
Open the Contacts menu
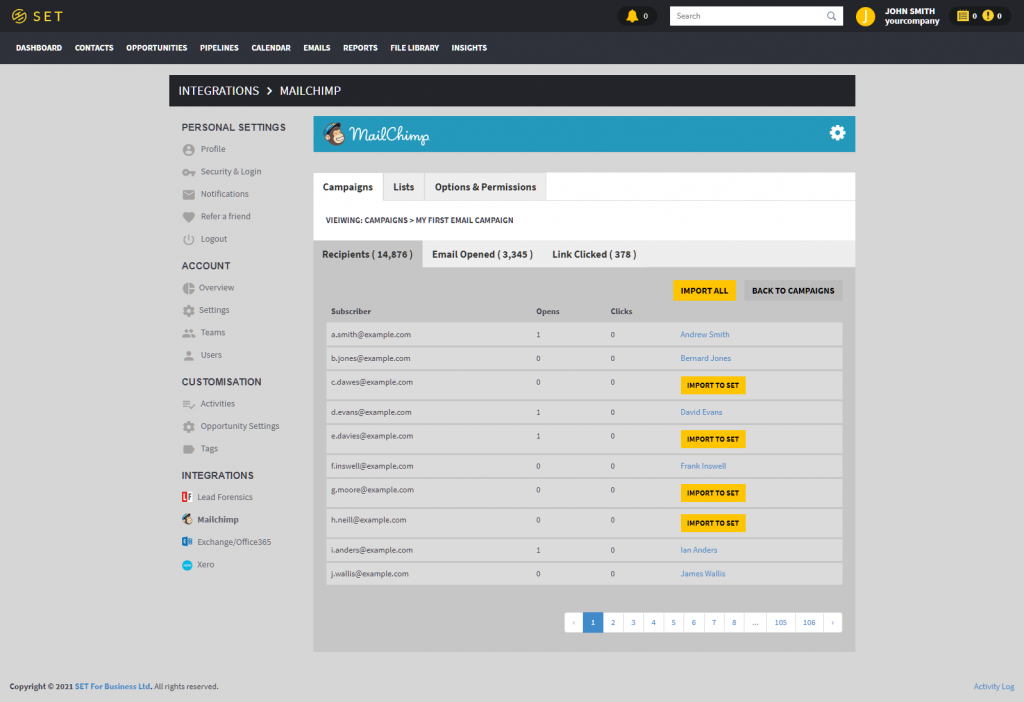click(x=94, y=48)
